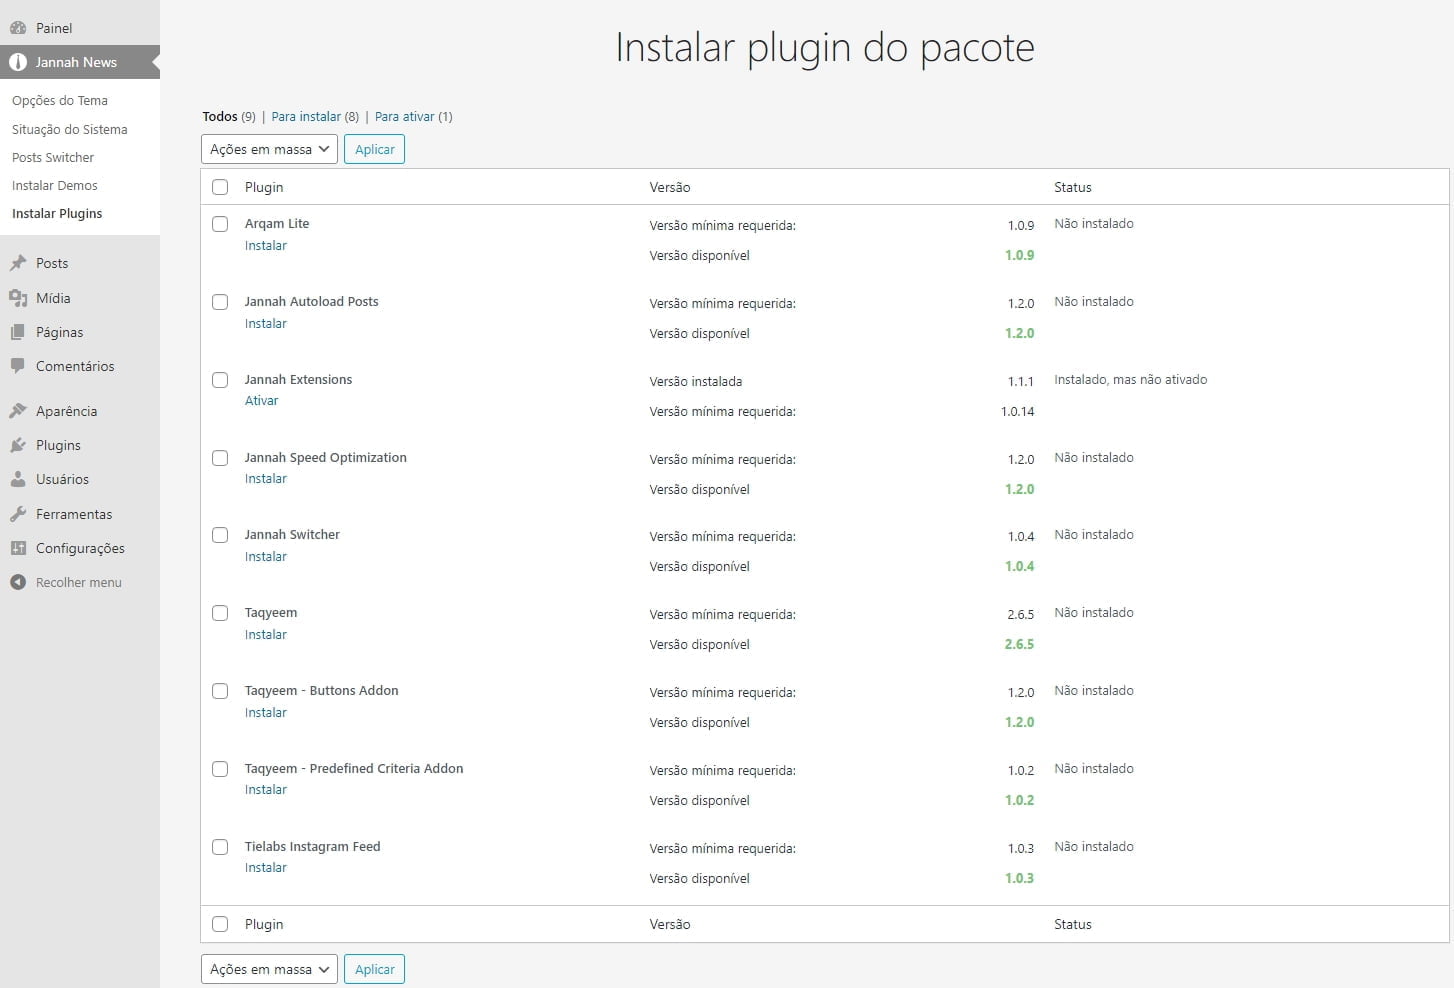Viewport: 1454px width, 988px height.
Task: Open Opções do Tema submenu item
Action: pyautogui.click(x=60, y=100)
